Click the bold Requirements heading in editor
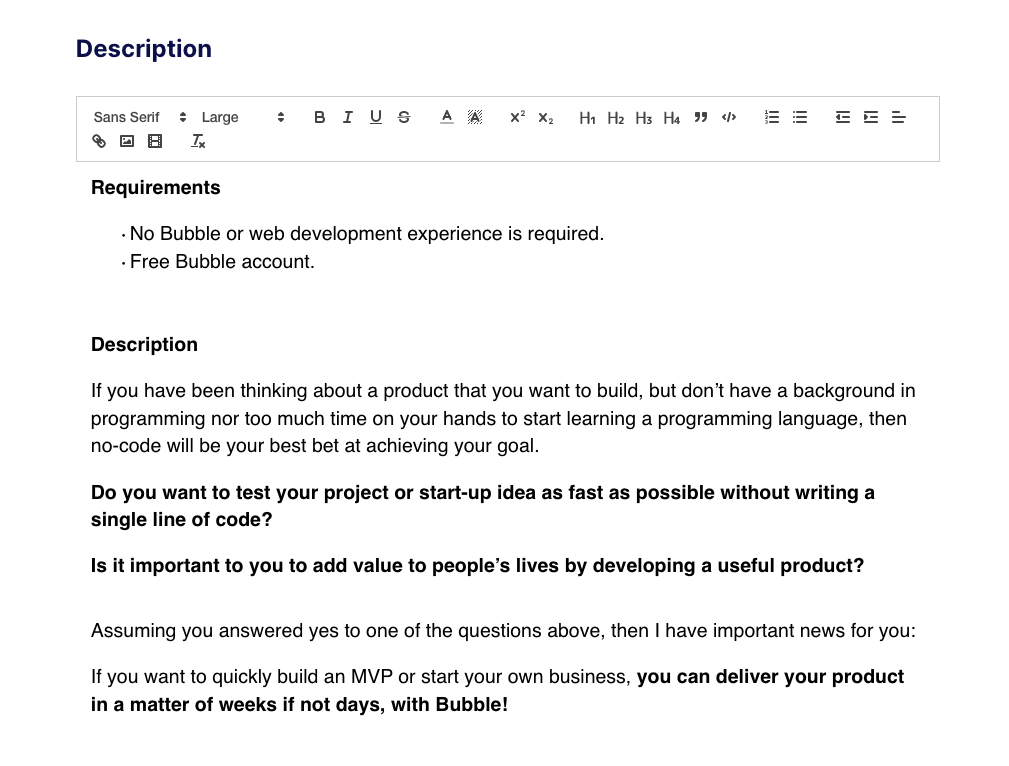Image resolution: width=1009 pixels, height=766 pixels. pos(156,187)
